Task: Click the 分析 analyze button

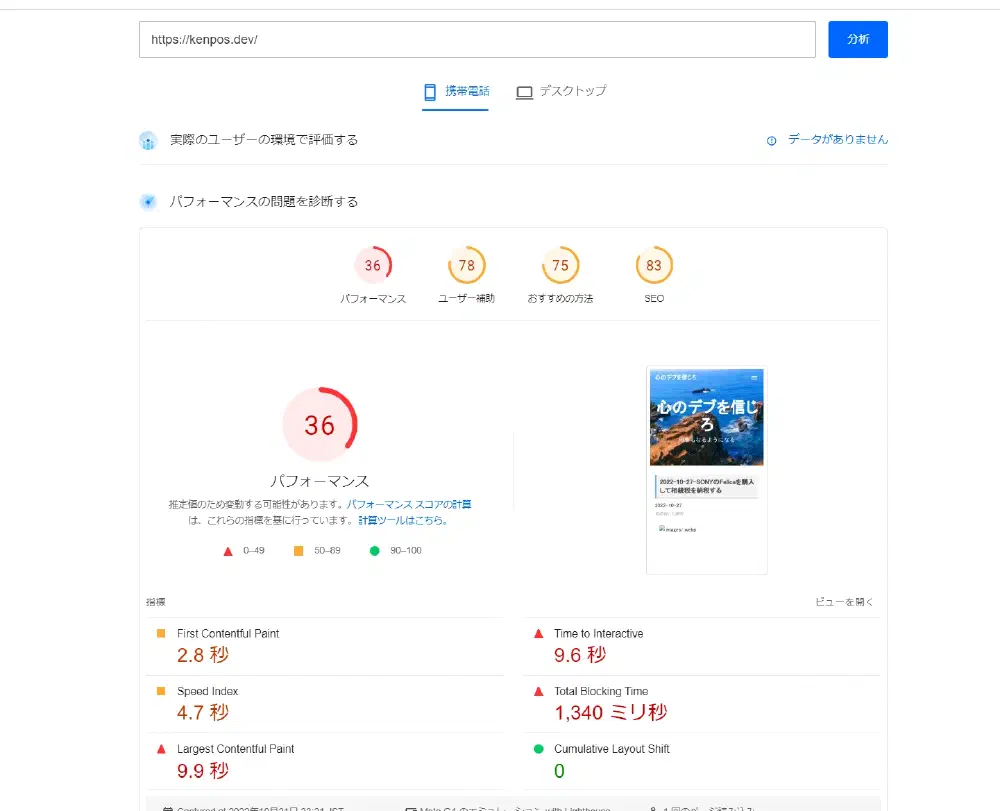Action: (857, 40)
